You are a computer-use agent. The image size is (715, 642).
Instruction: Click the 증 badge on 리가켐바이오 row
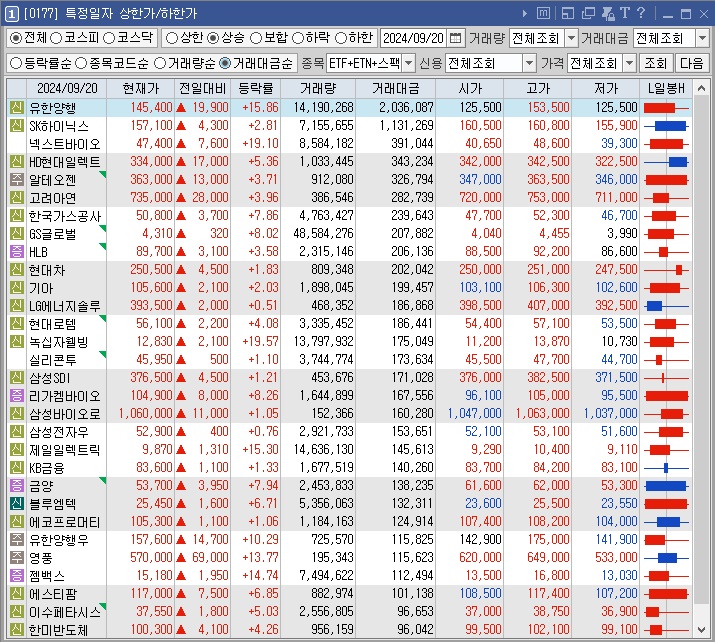16,395
